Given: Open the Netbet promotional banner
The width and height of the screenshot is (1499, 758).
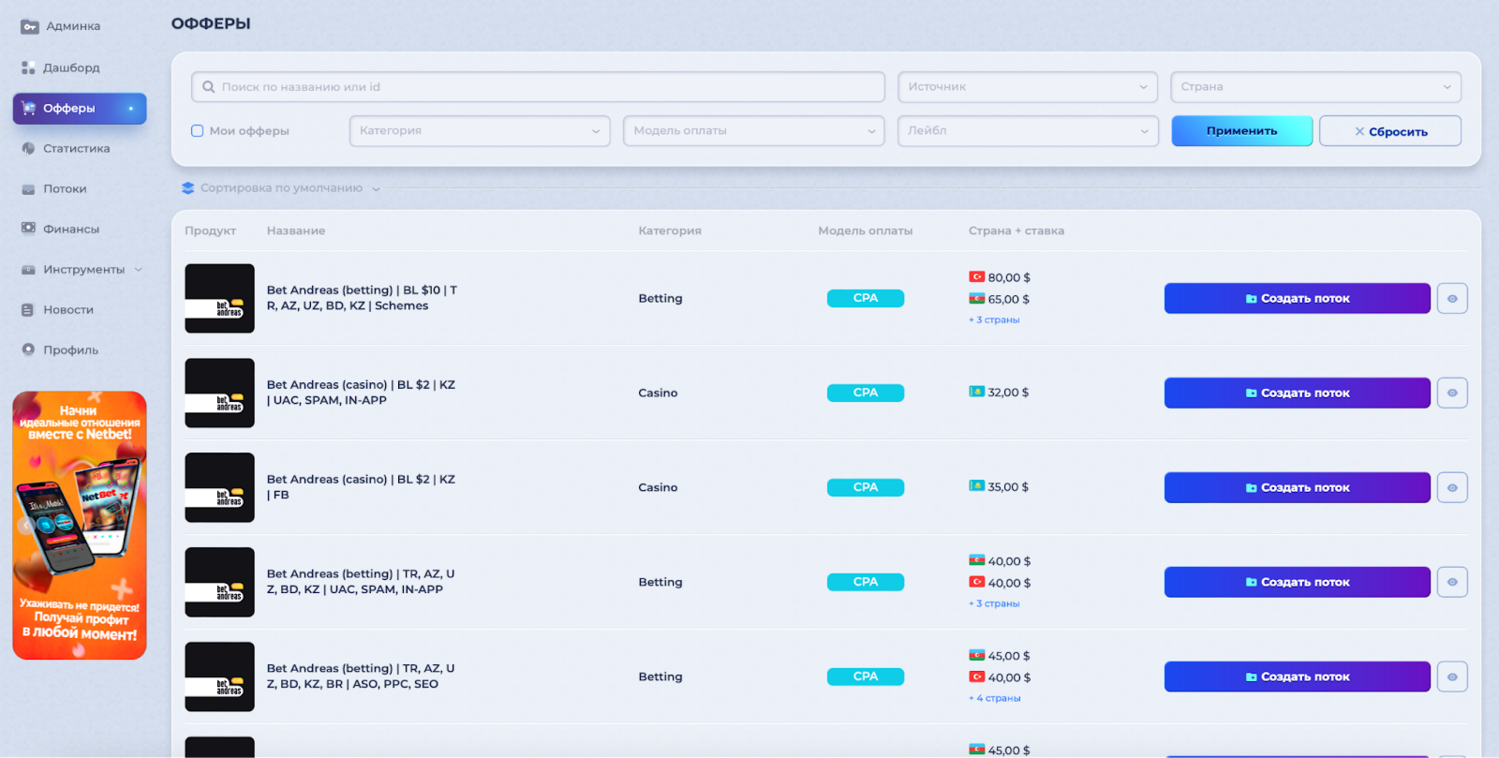Looking at the screenshot, I should tap(80, 525).
